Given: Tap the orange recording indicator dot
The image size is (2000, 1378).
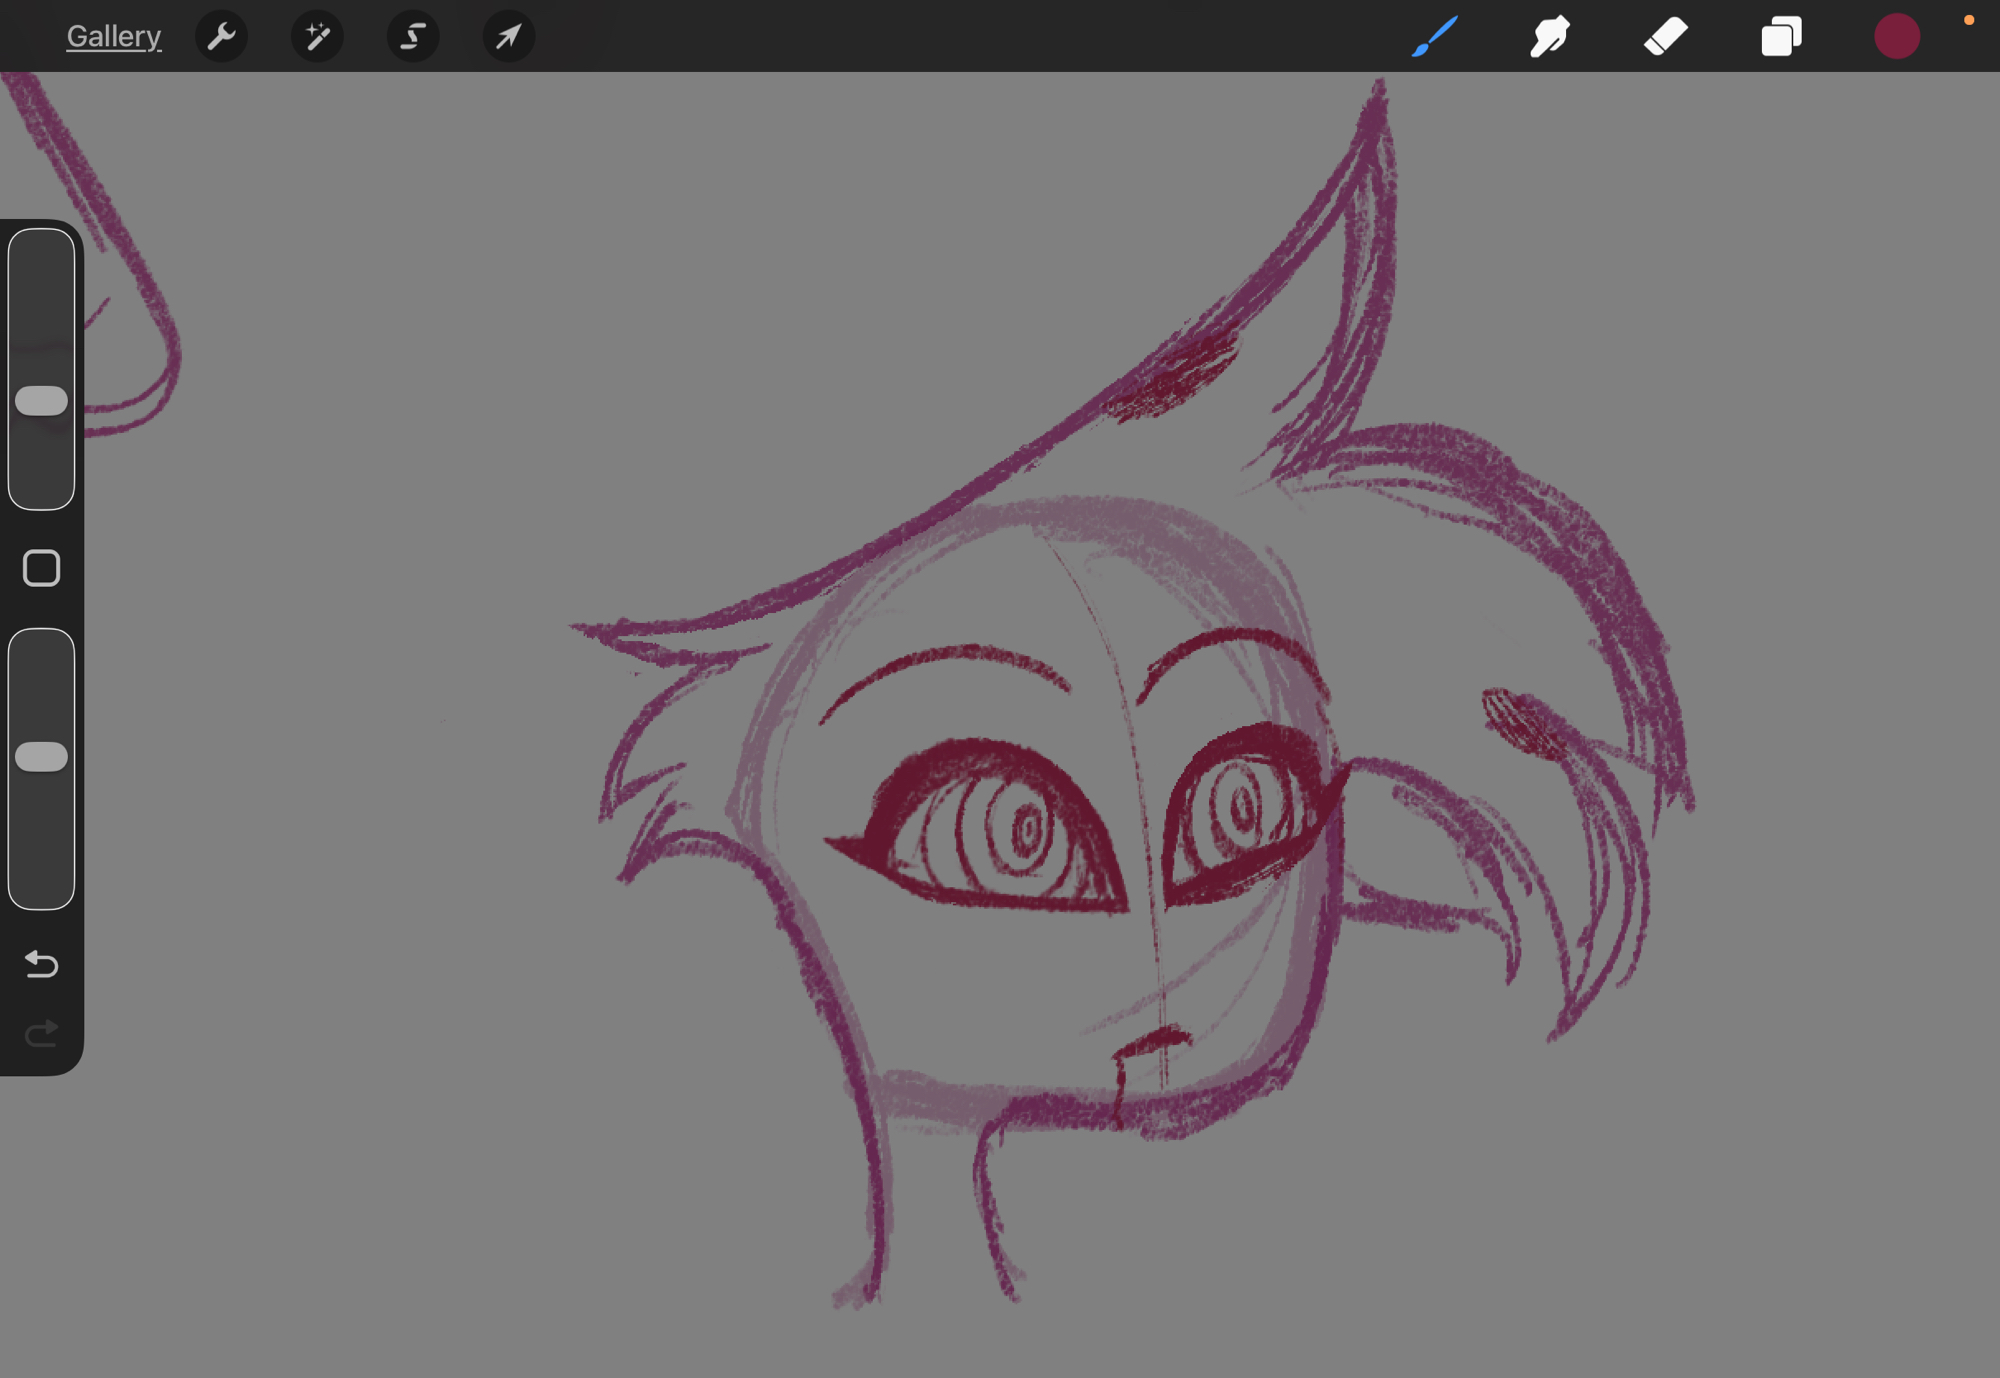Looking at the screenshot, I should click(1969, 20).
